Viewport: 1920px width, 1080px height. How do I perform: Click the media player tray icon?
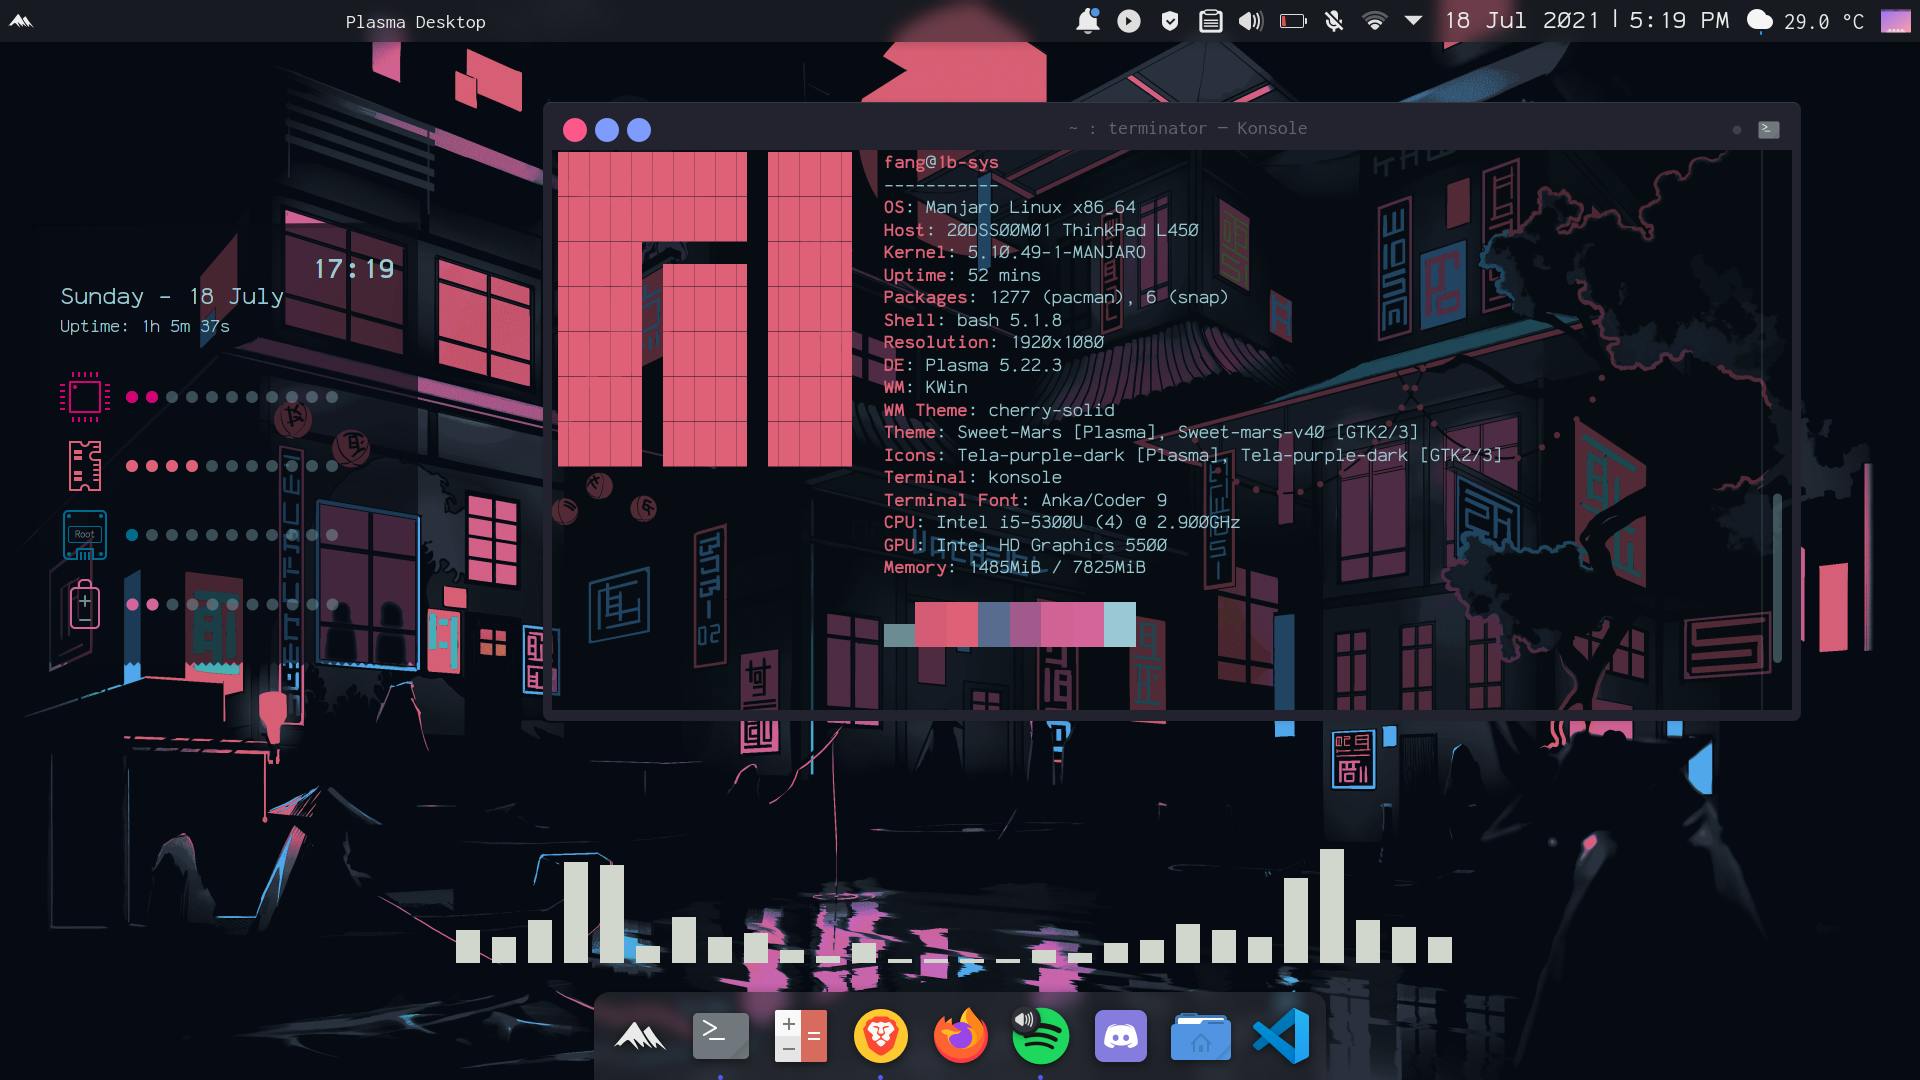[1128, 21]
